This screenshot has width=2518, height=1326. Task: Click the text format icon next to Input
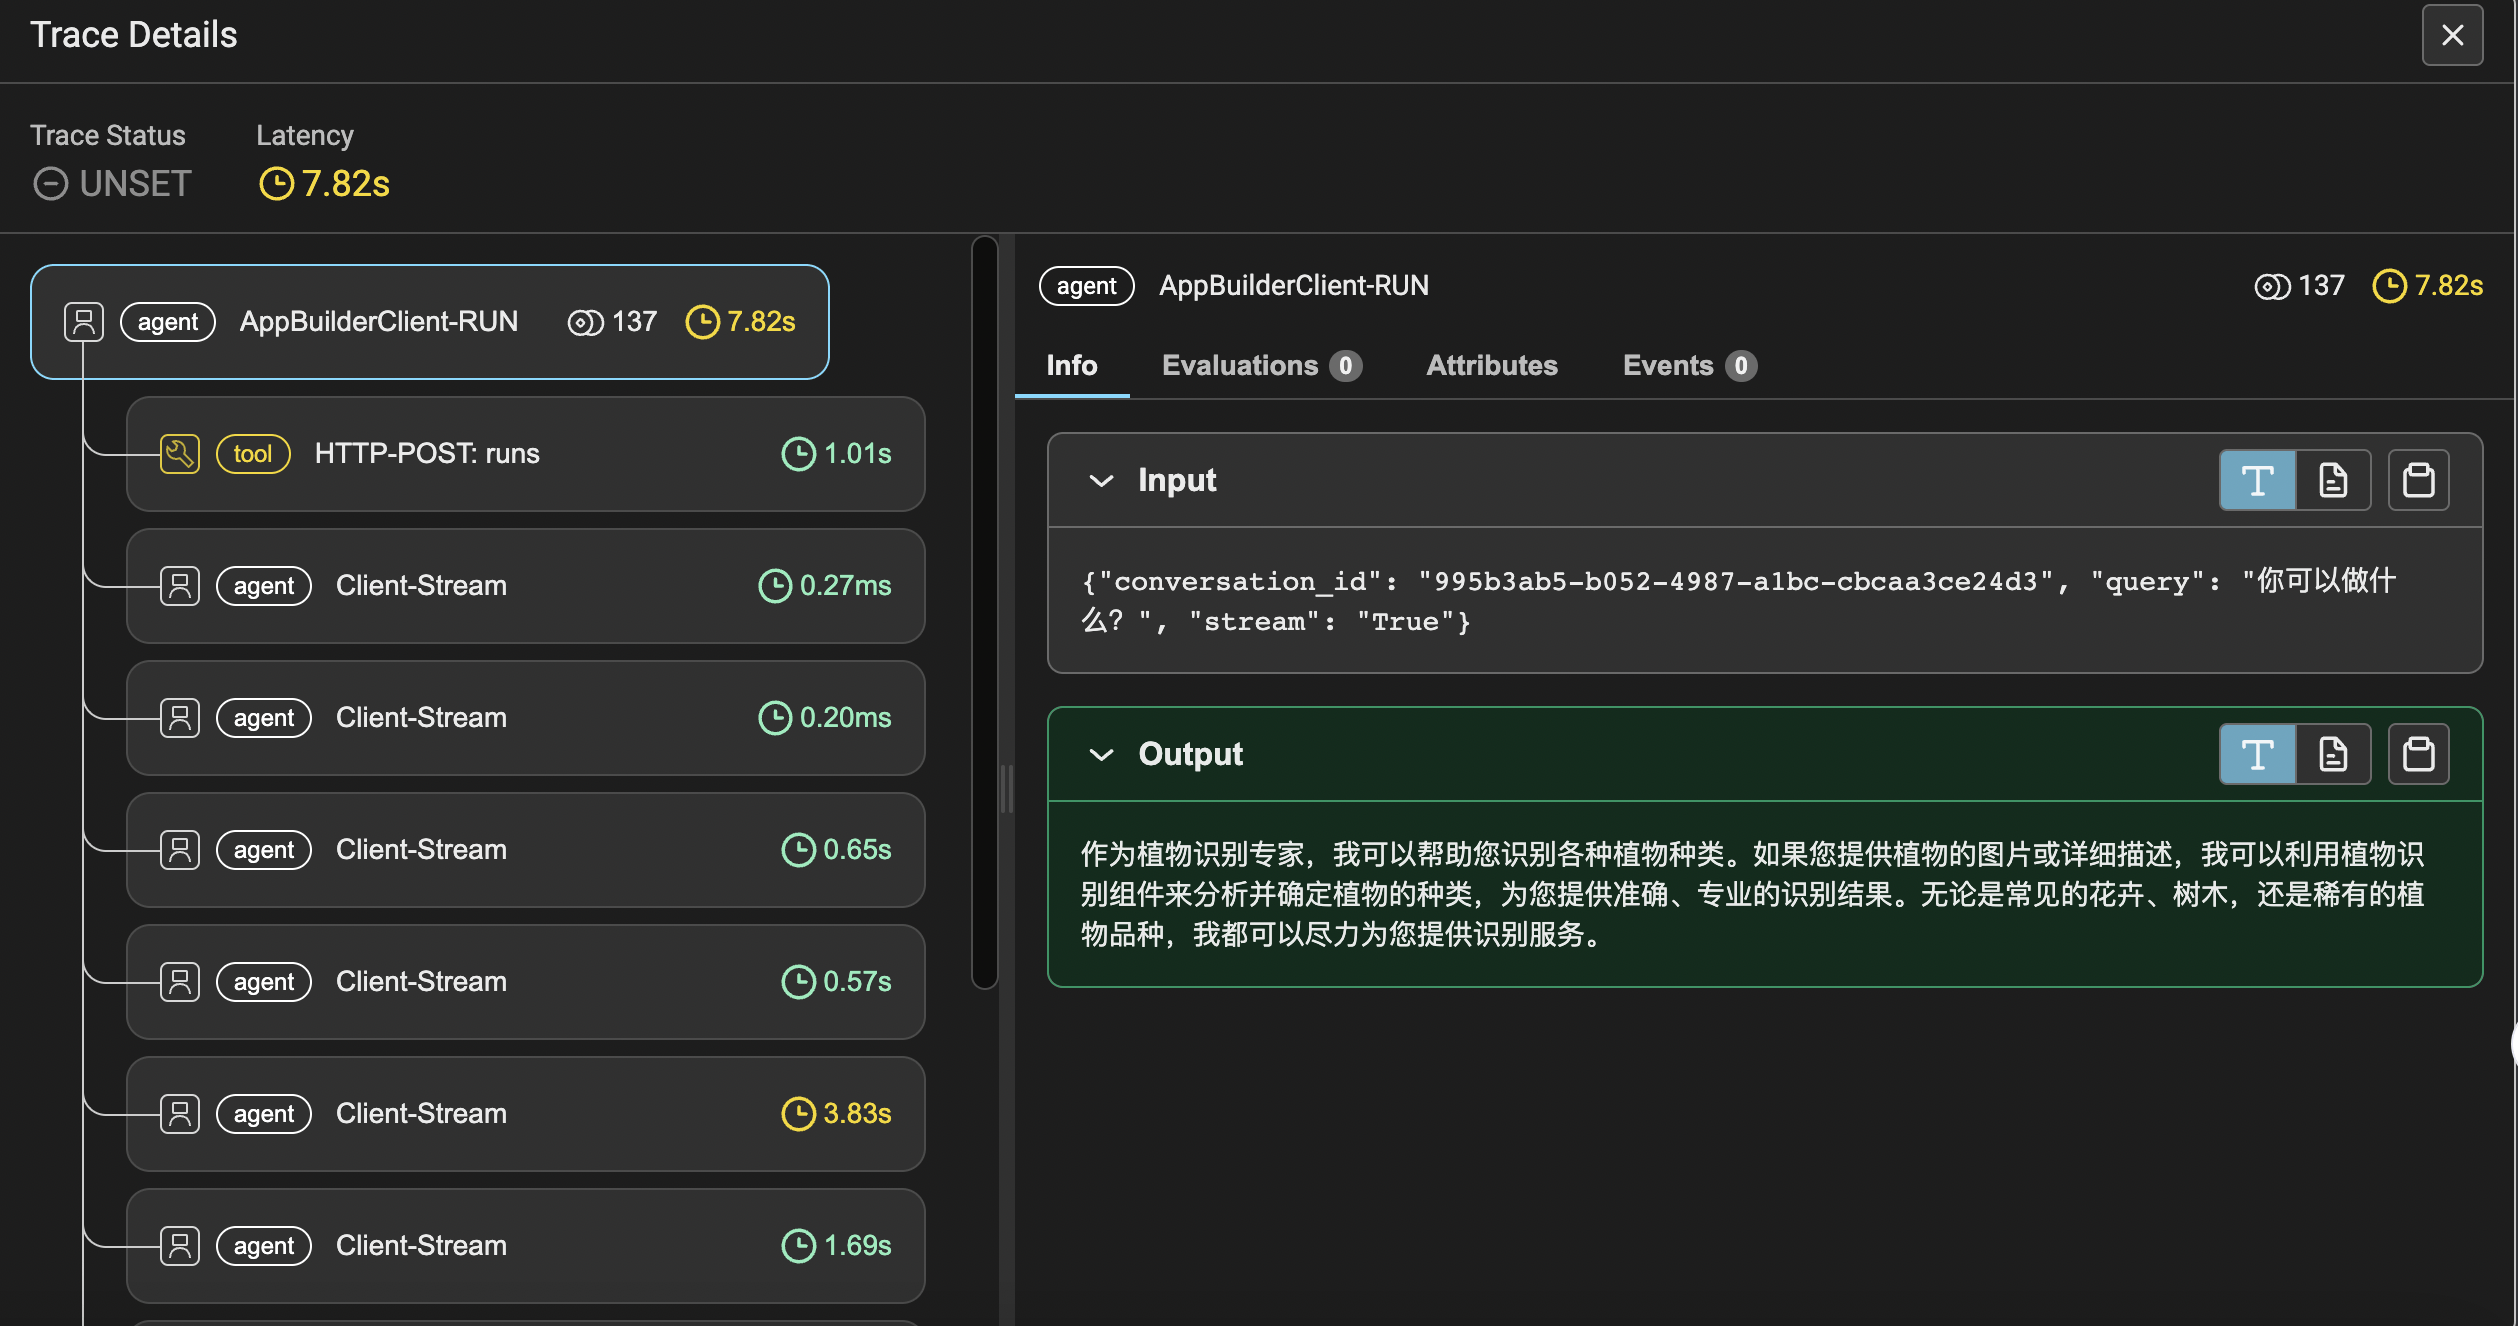2258,478
